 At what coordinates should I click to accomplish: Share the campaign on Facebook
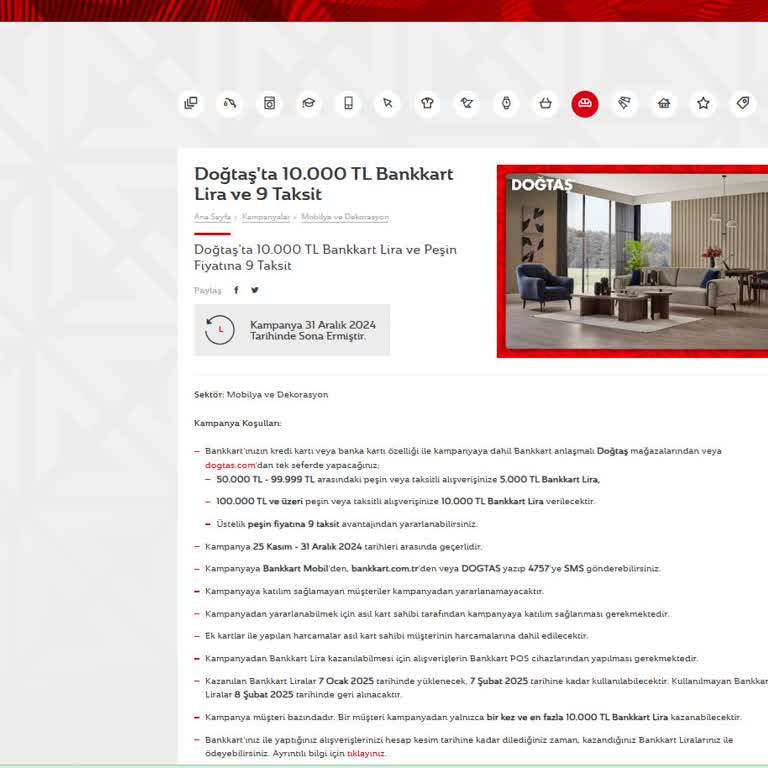[236, 290]
